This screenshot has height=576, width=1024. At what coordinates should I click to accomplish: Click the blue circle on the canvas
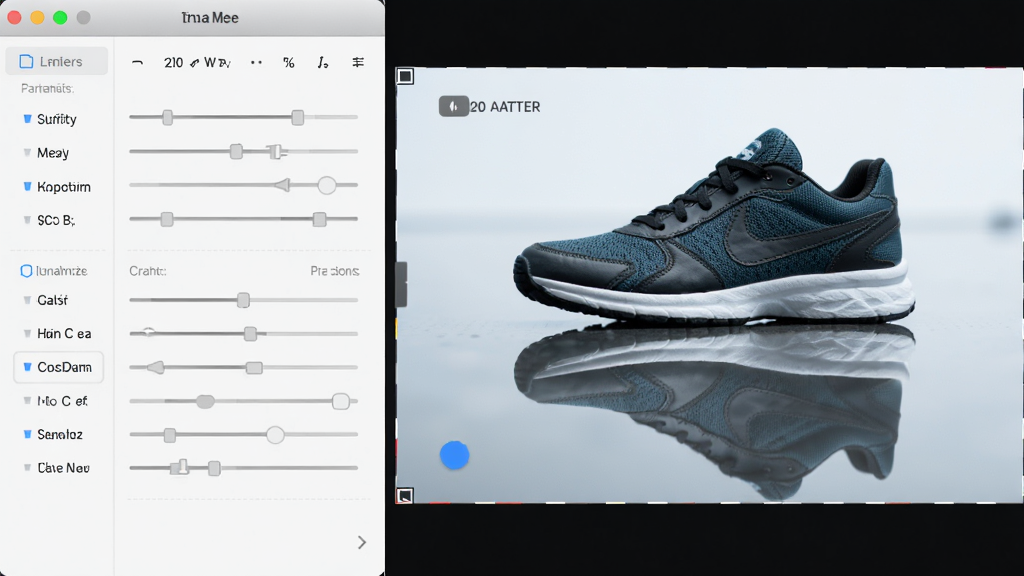coord(455,455)
